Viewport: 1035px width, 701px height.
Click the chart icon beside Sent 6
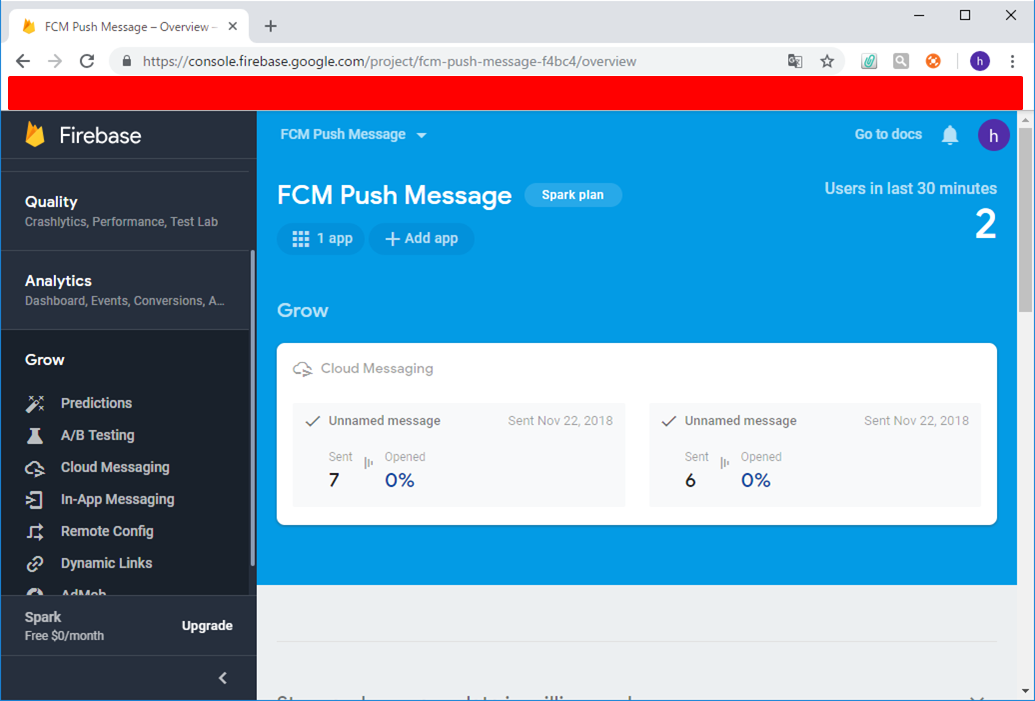coord(725,463)
